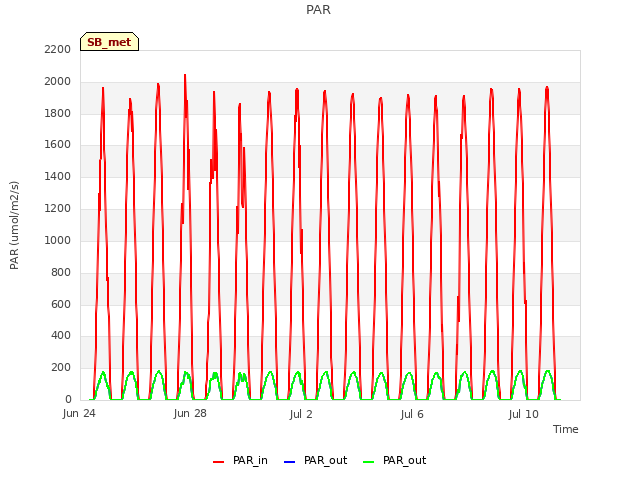Click the 600 y-axis tick label
640x480 pixels.
coord(61,304)
